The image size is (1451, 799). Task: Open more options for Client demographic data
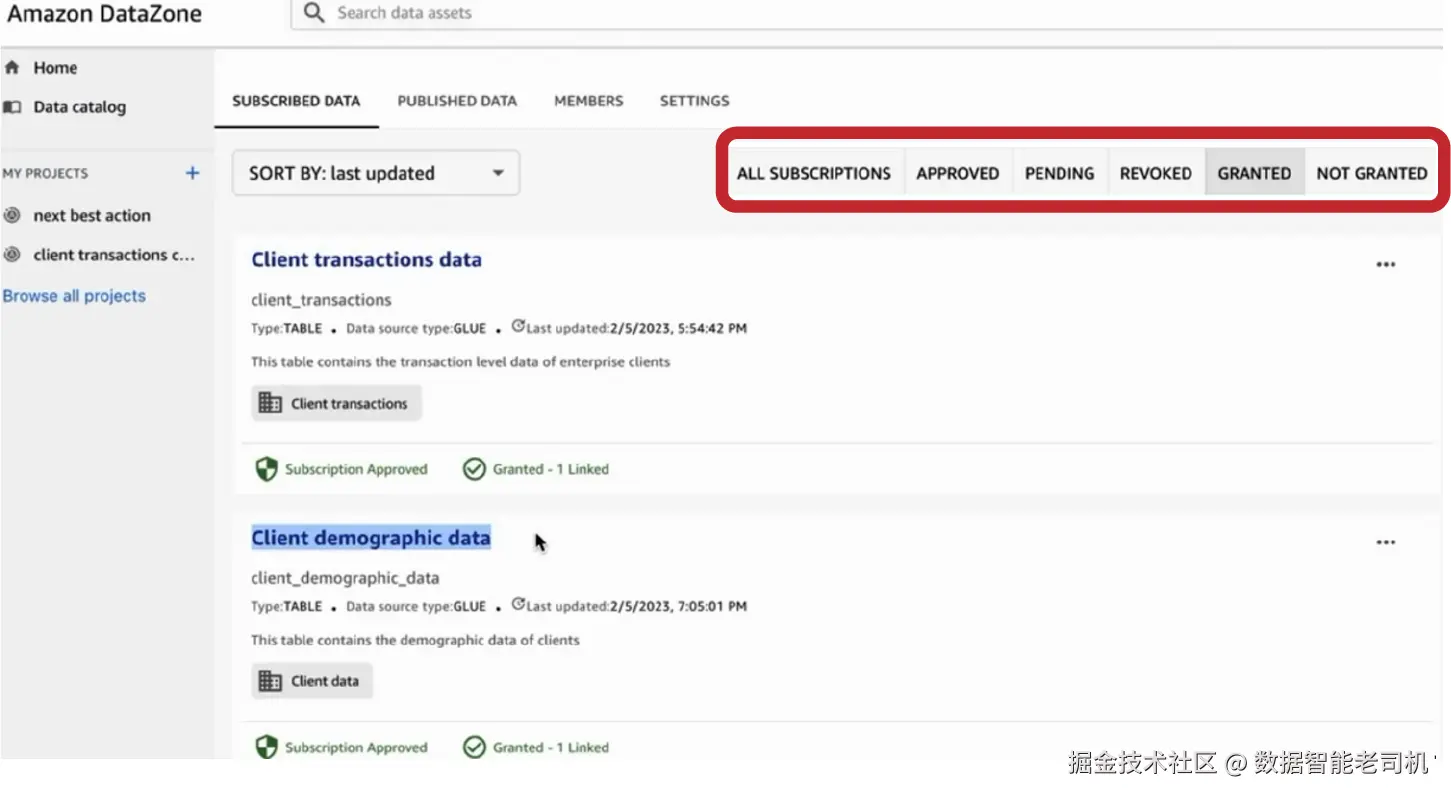(1385, 543)
